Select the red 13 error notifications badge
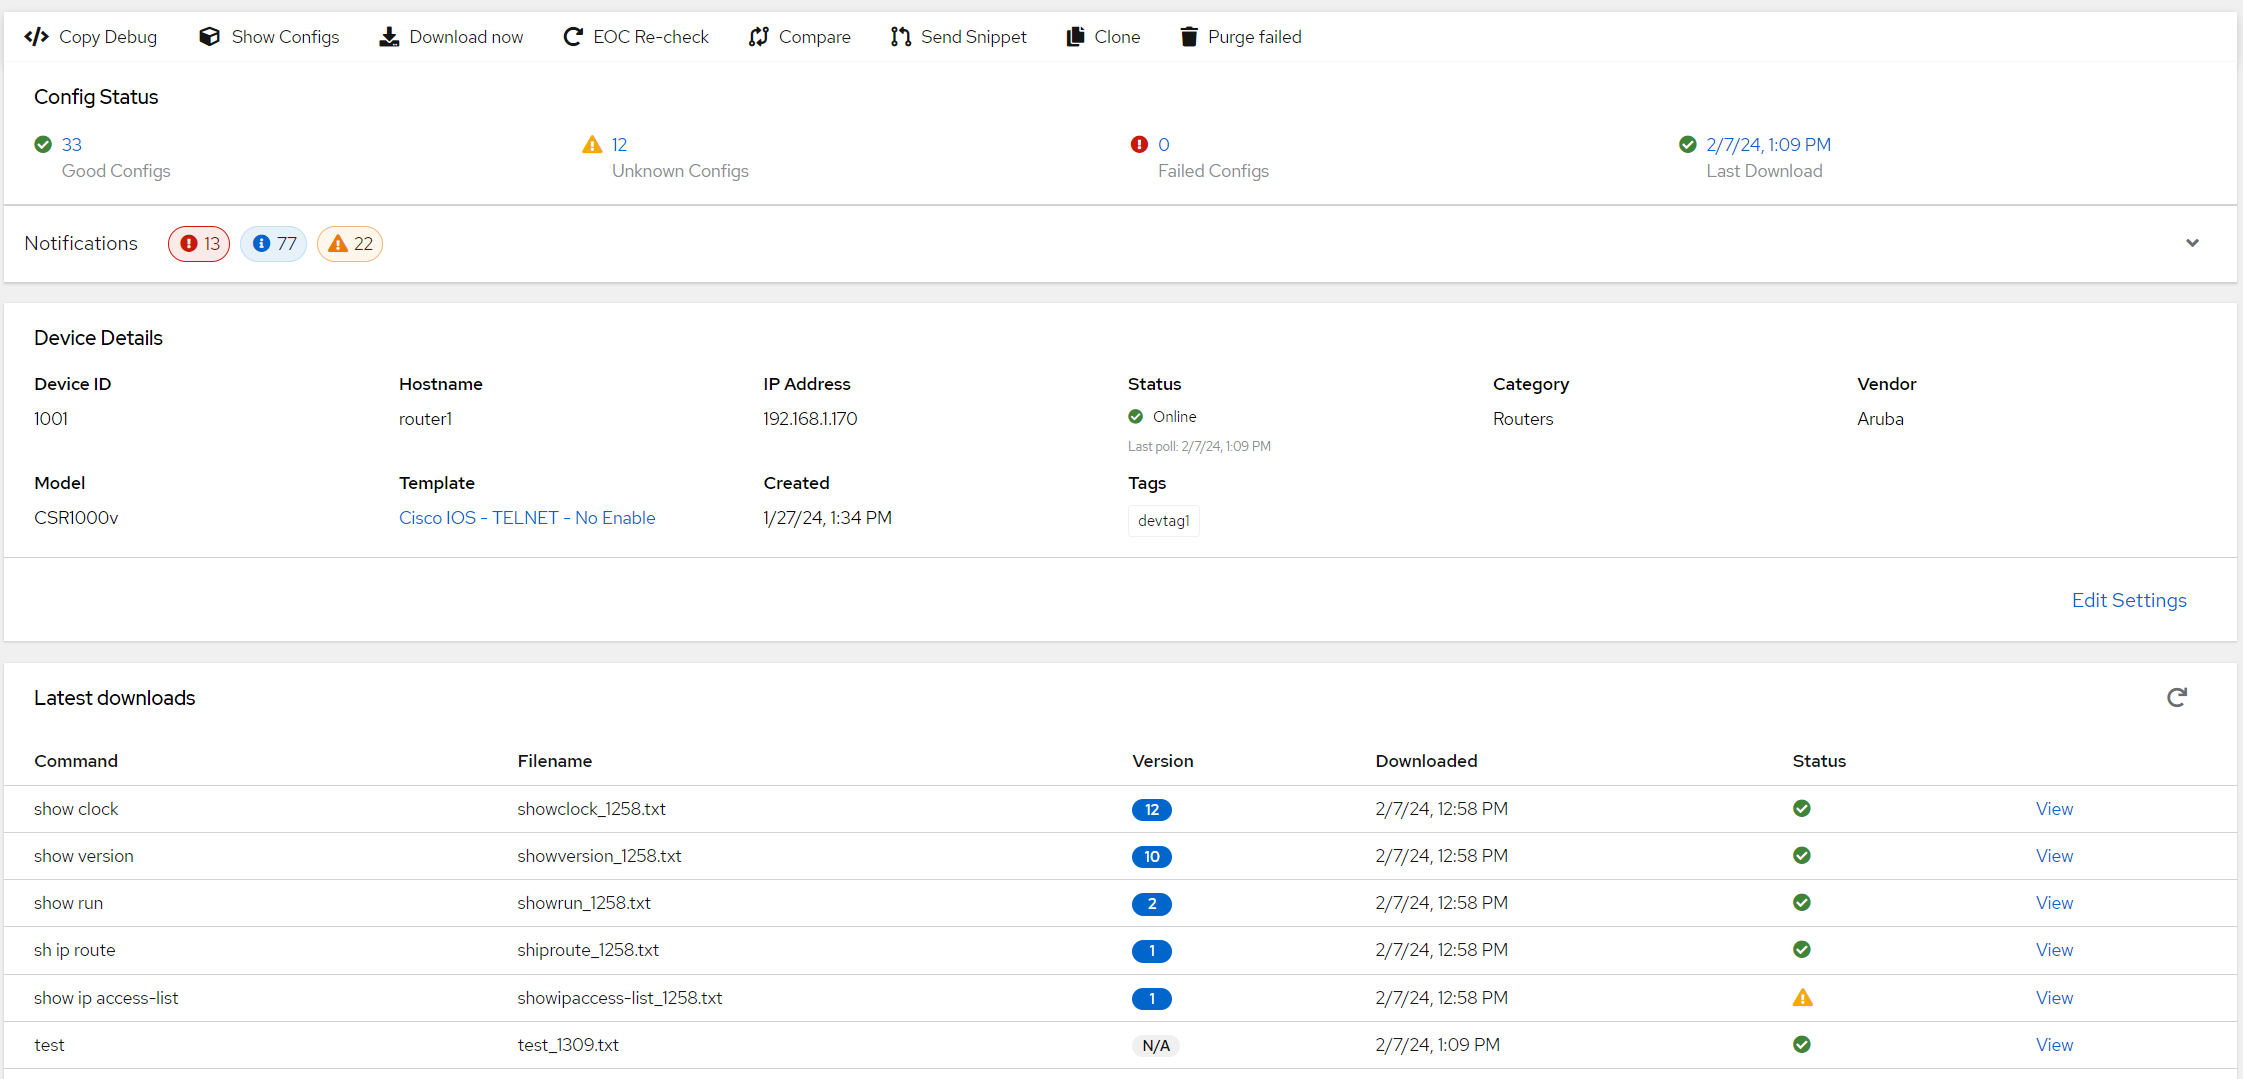This screenshot has height=1079, width=2243. point(199,244)
